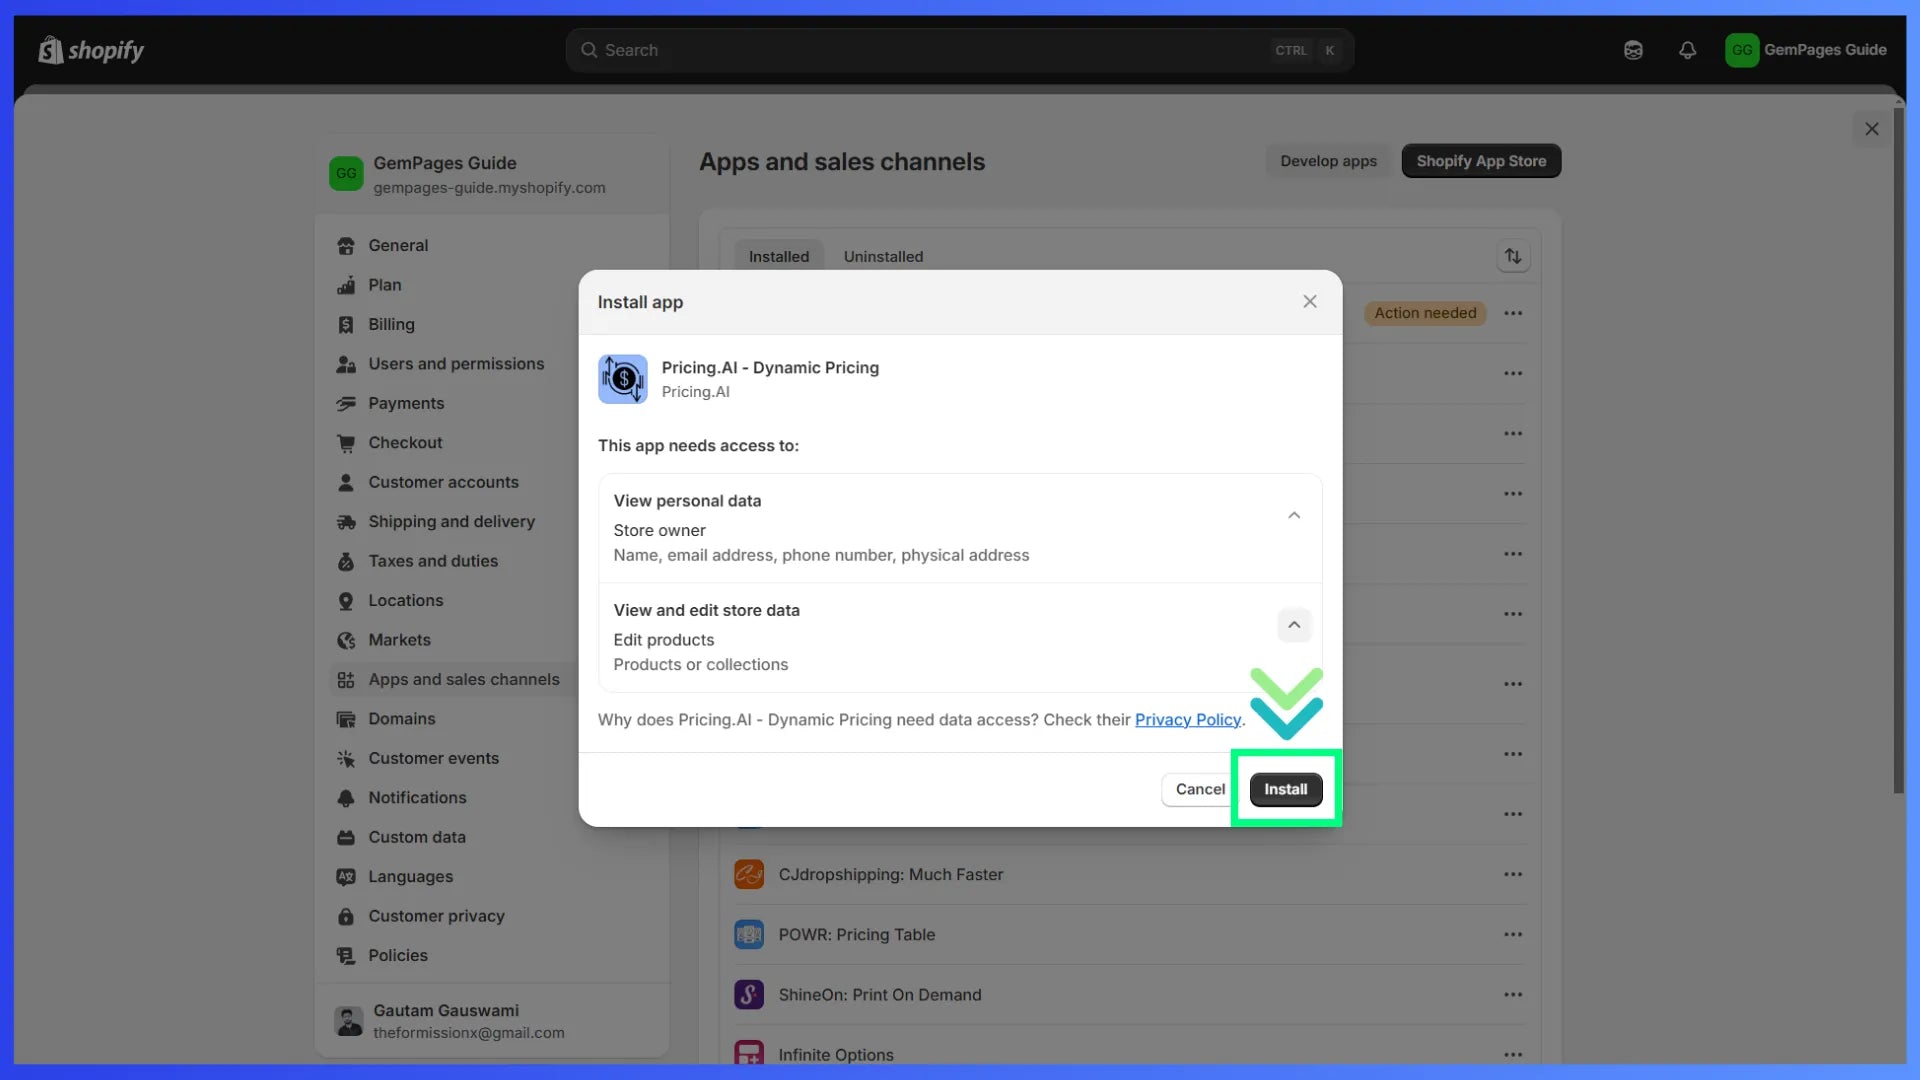This screenshot has width=1920, height=1080.
Task: Close the Install app dialog
Action: 1309,302
